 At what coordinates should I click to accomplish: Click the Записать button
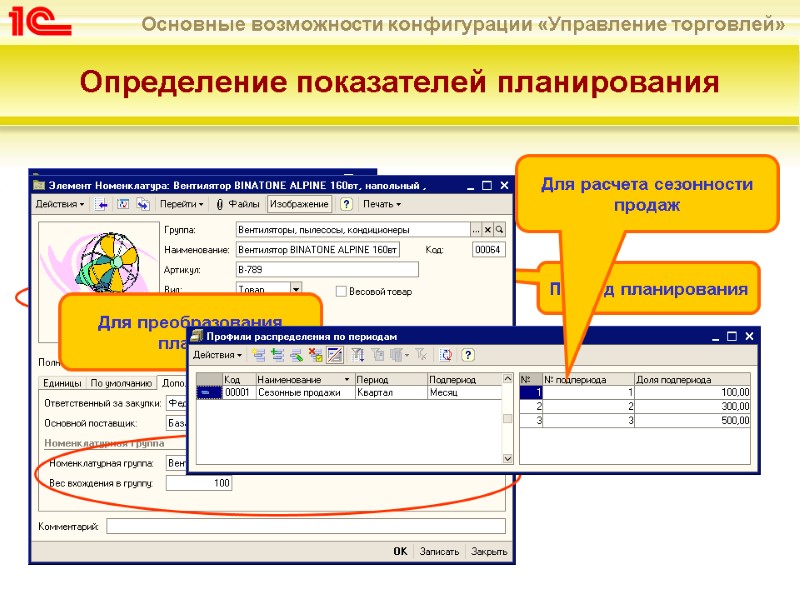coord(438,550)
